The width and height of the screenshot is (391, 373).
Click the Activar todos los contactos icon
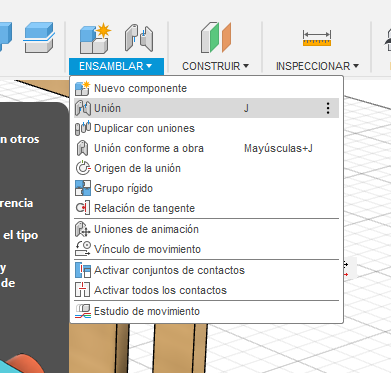coord(82,290)
